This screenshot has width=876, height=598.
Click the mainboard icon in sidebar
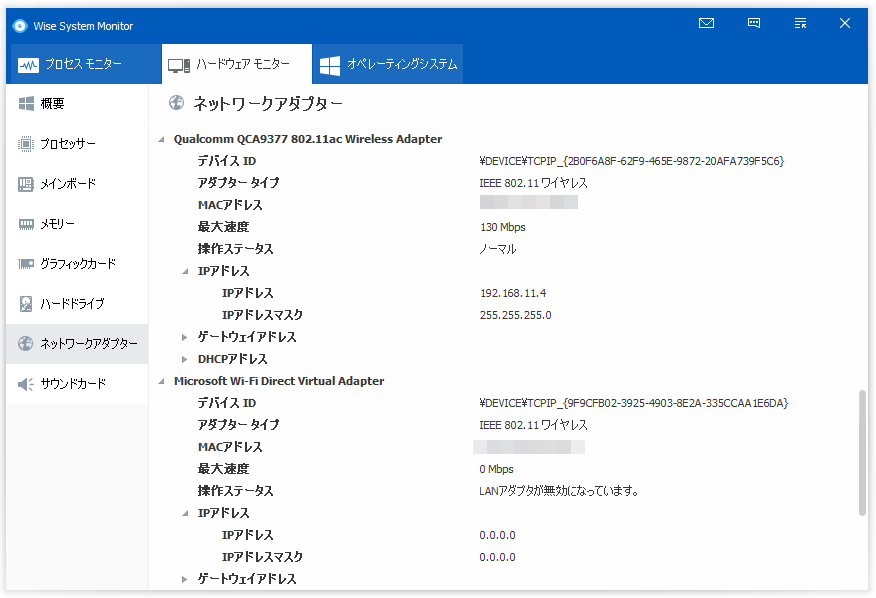[x=26, y=184]
